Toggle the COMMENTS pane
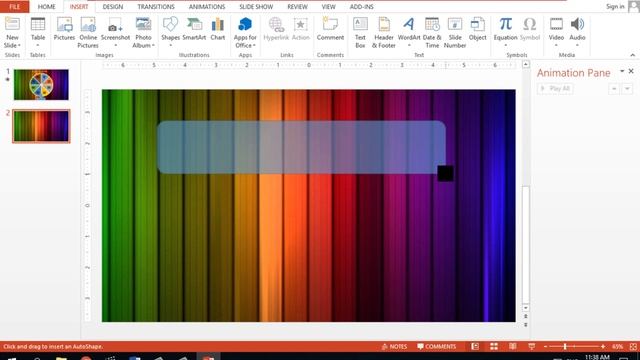The height and width of the screenshot is (360, 640). (436, 347)
